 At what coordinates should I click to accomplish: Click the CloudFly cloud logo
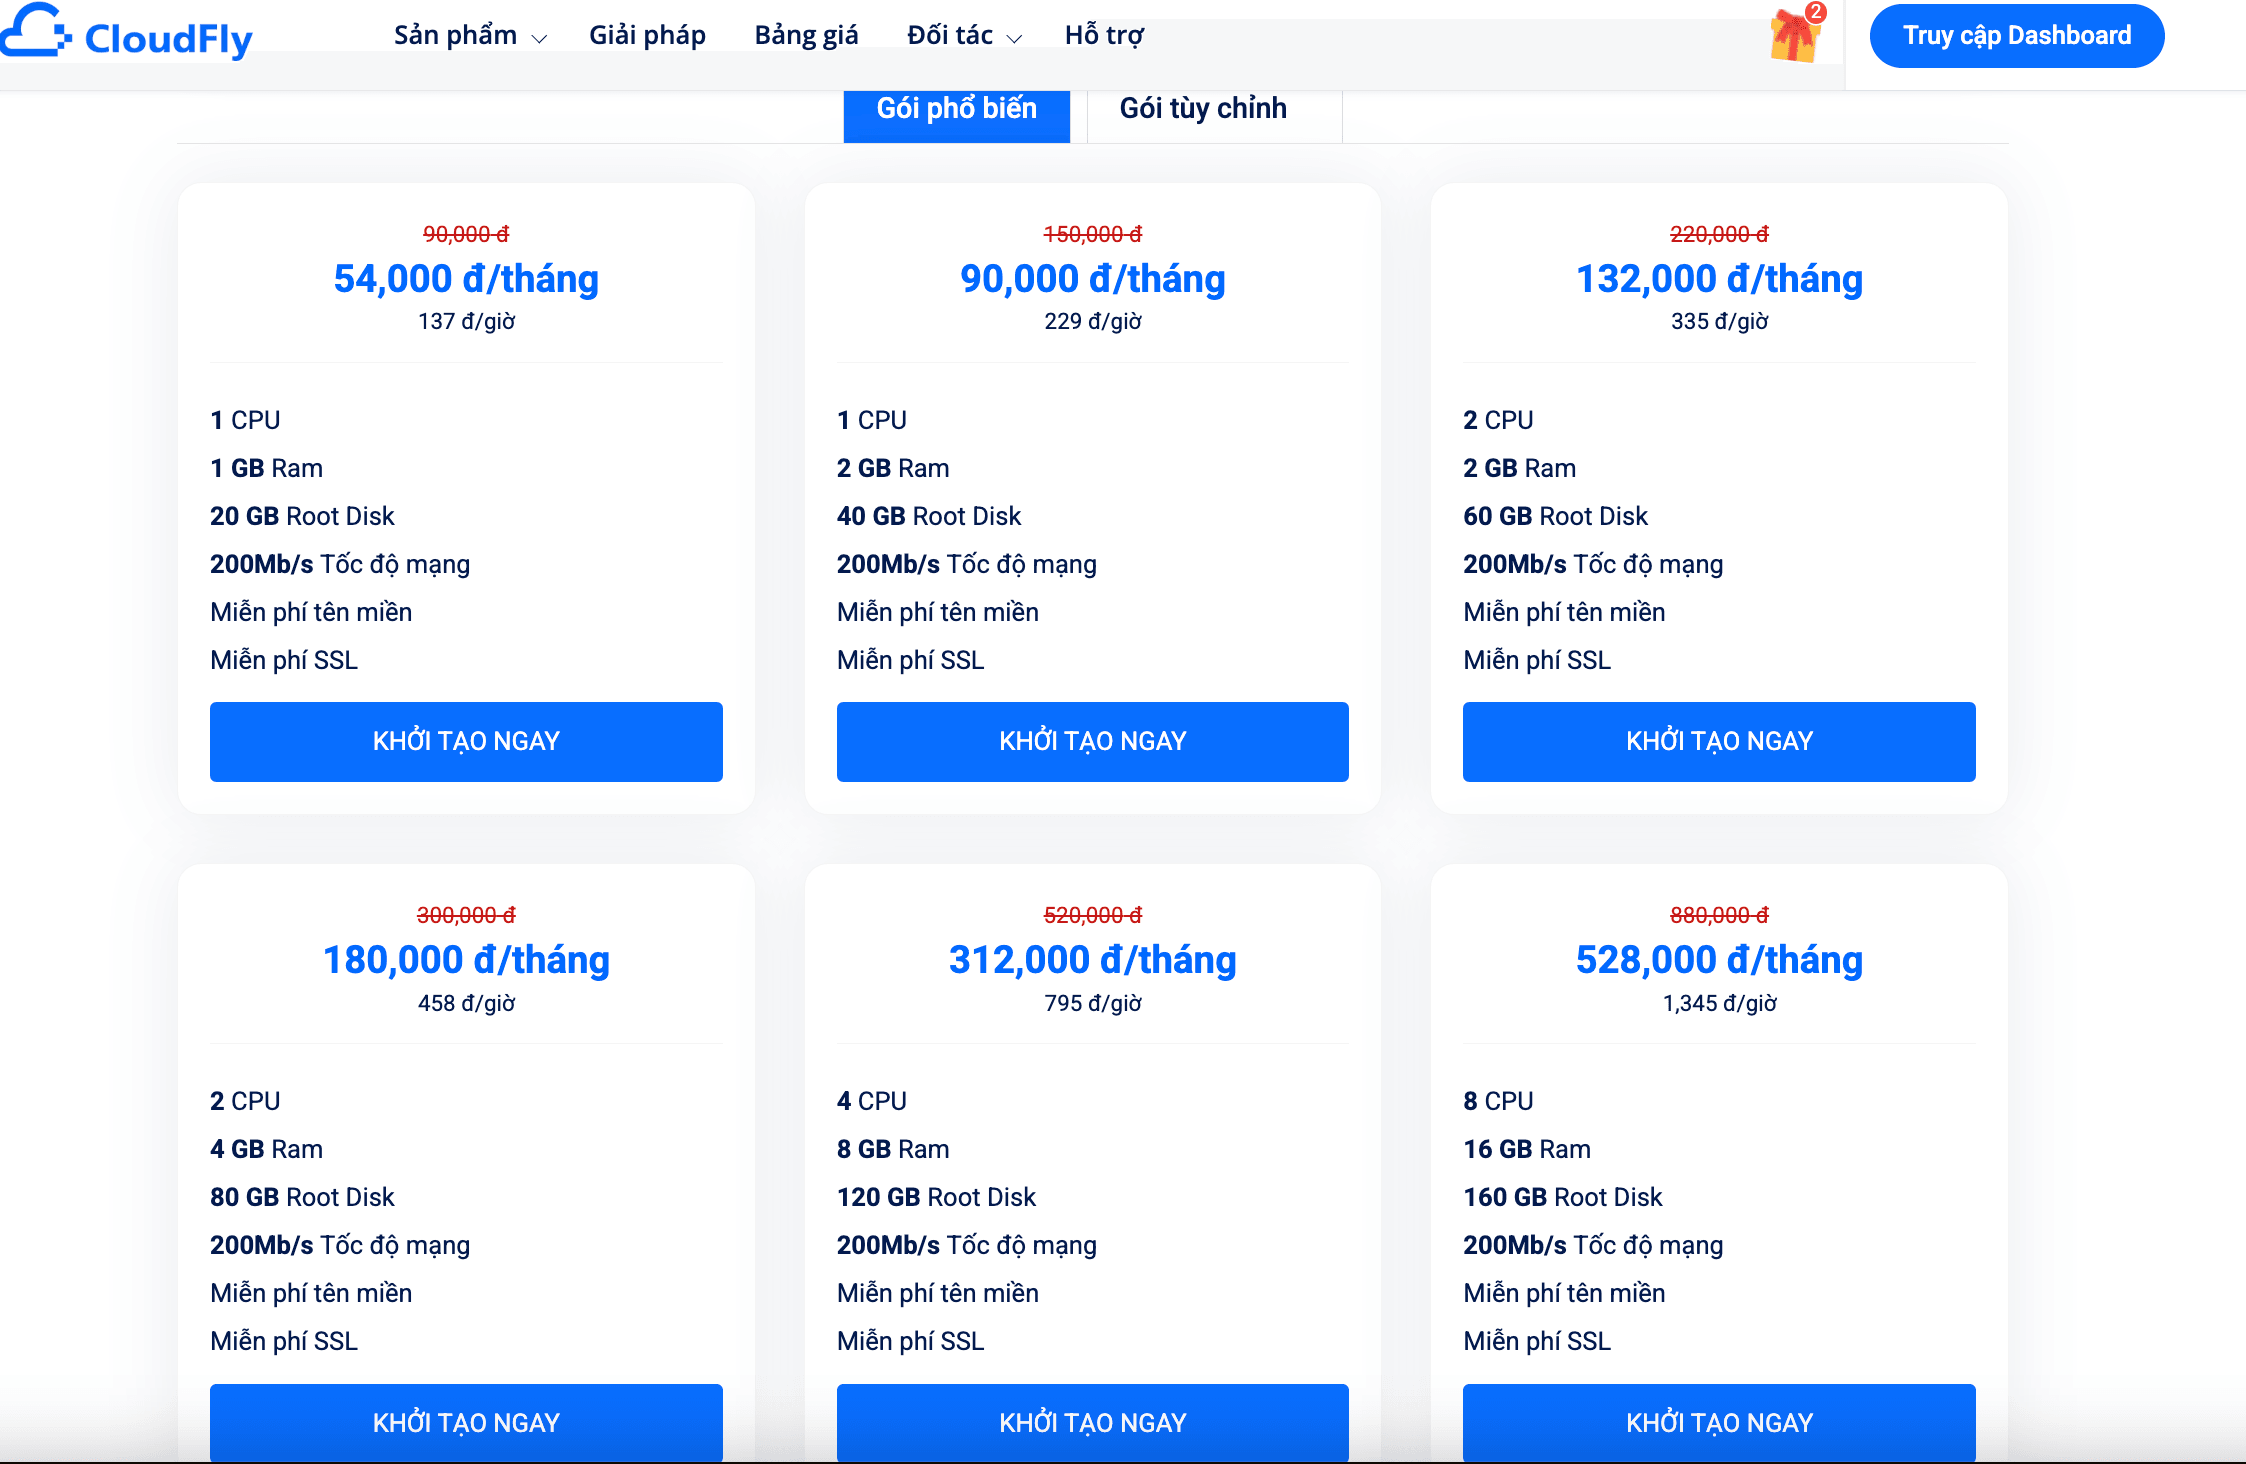point(34,32)
